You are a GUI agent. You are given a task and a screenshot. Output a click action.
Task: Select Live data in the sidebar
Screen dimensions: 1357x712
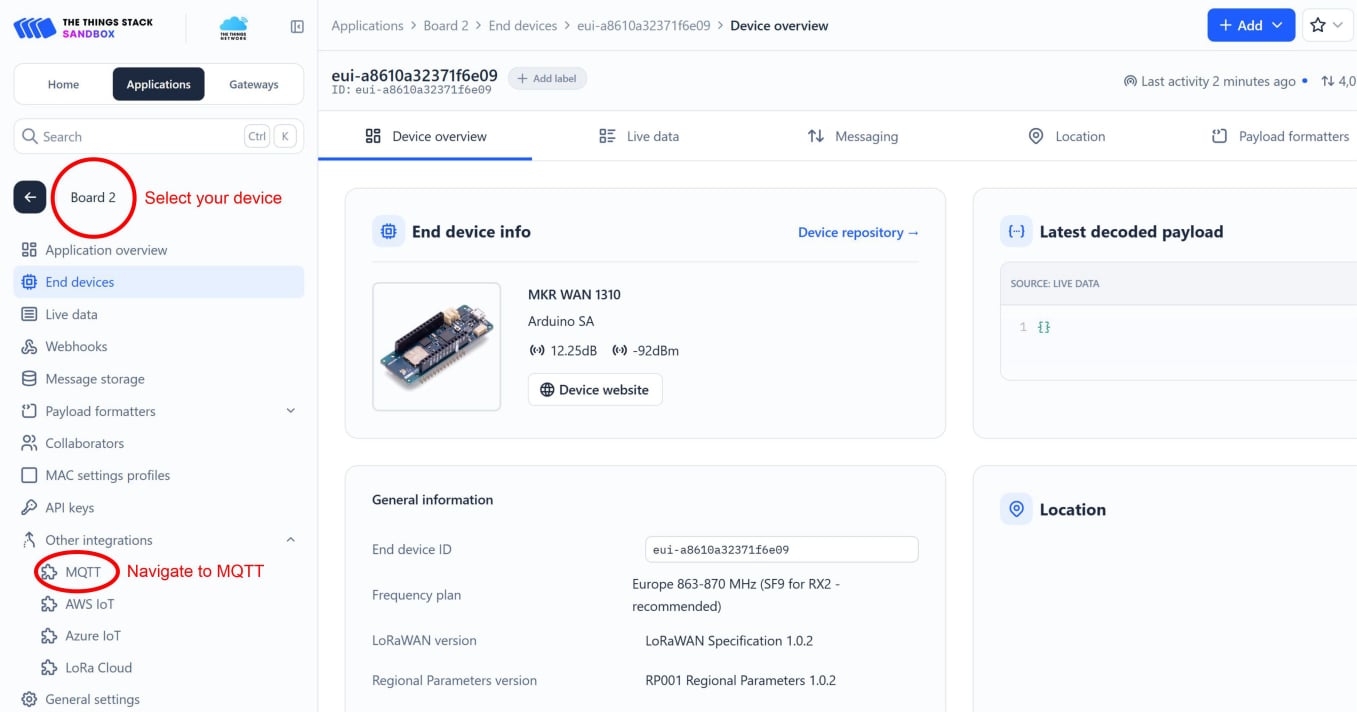point(71,314)
